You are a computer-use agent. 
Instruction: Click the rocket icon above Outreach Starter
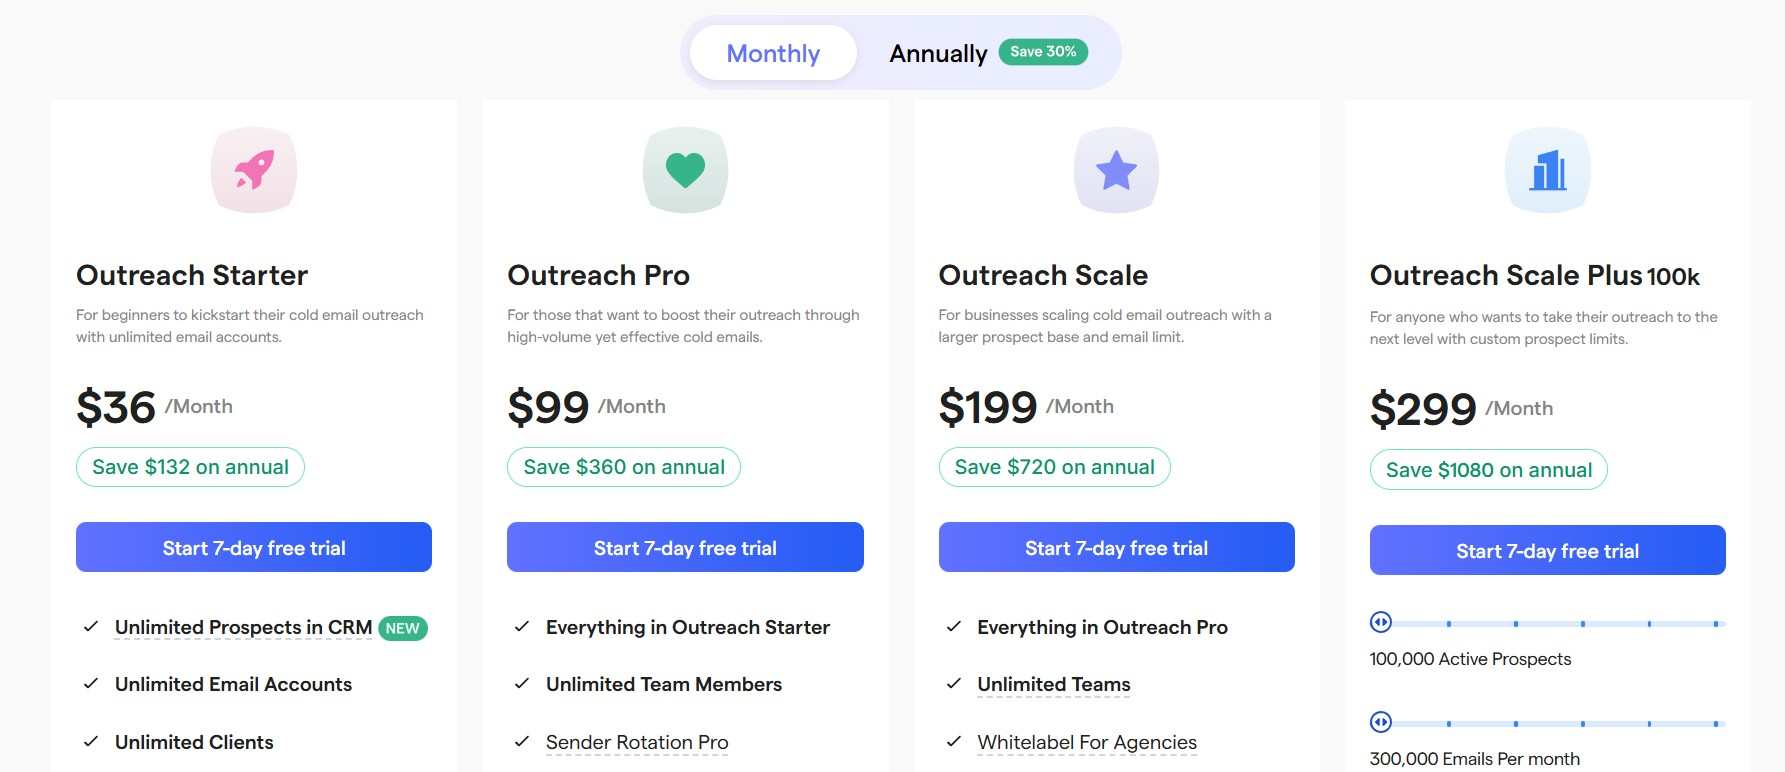click(253, 169)
